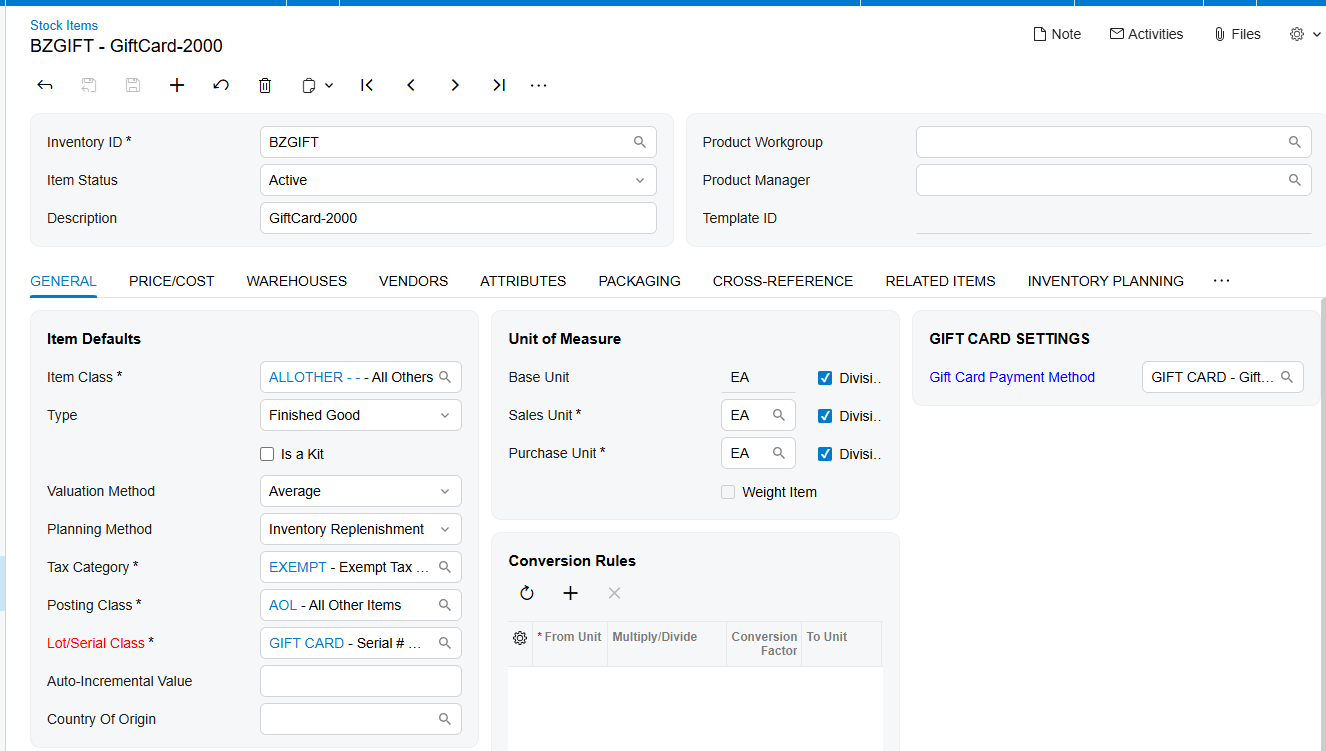Delete the stock item with the trash icon
Screen dimensions: 1326x751
click(265, 85)
